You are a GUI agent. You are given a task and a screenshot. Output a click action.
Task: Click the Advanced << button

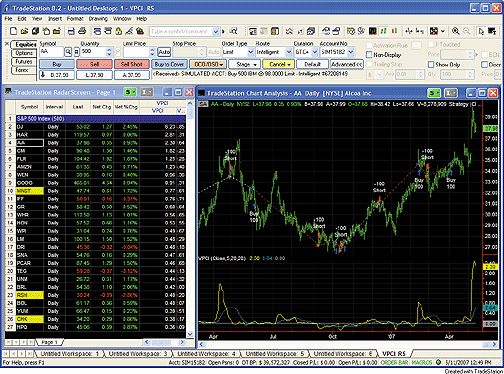(x=347, y=64)
